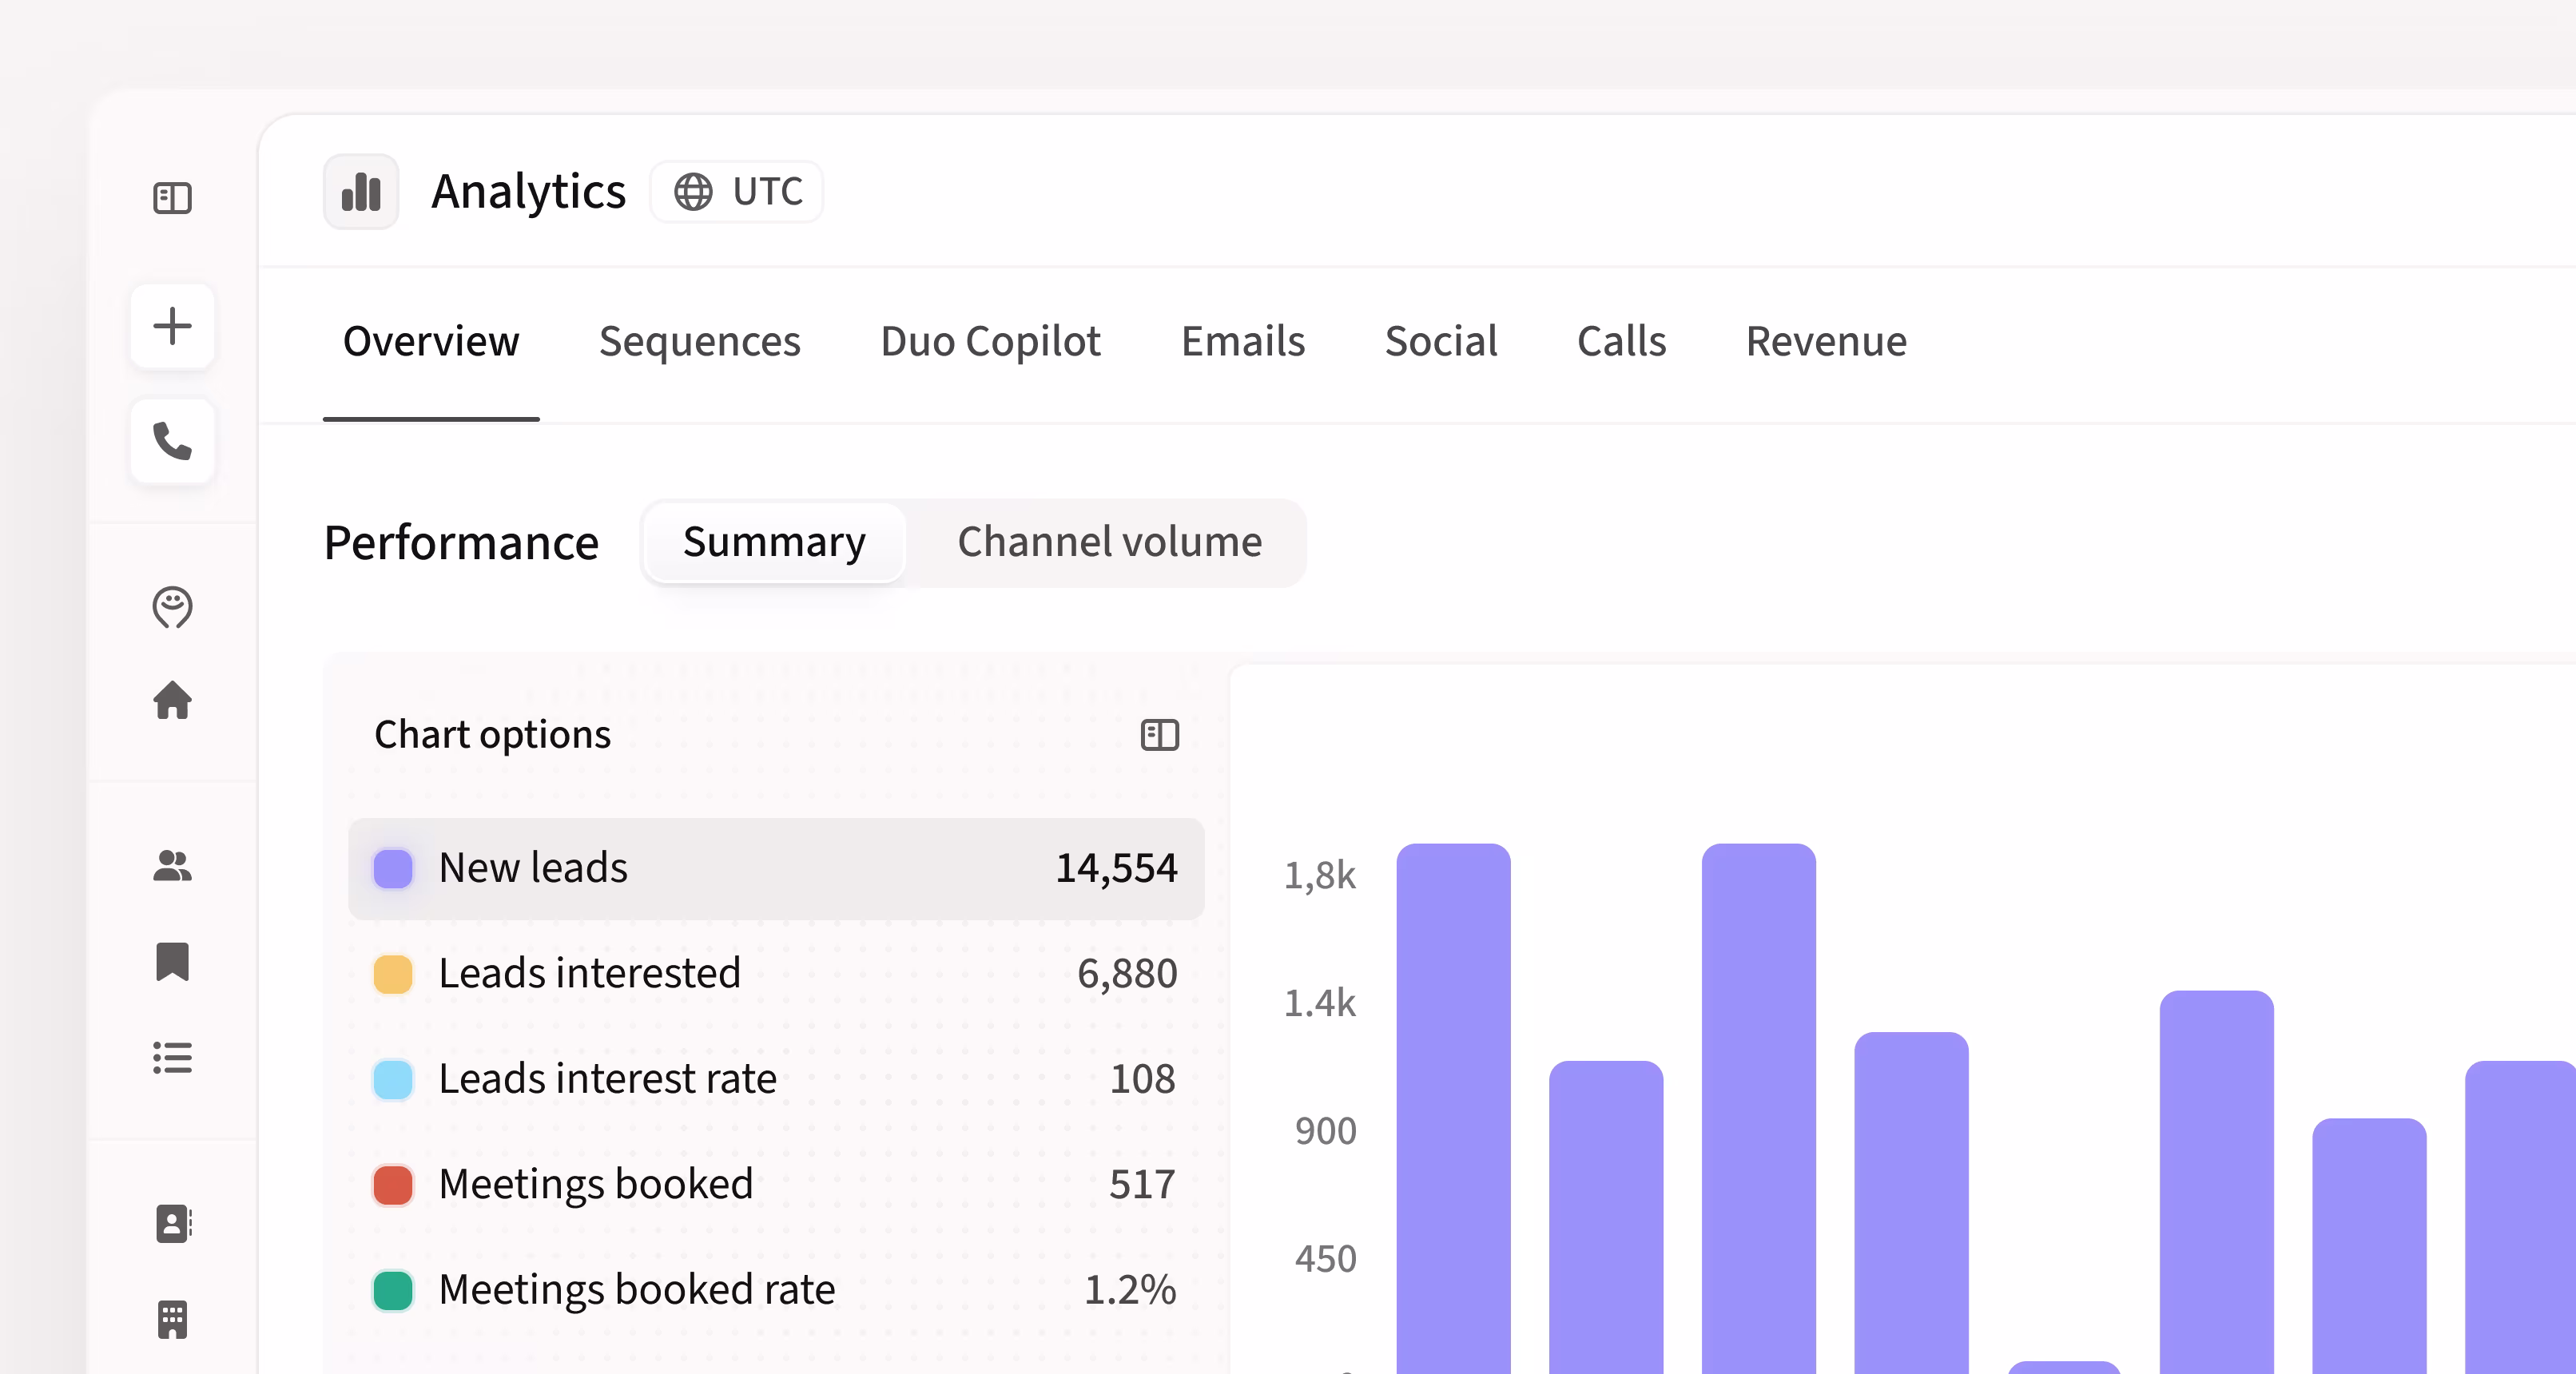Select the Summary view toggle
This screenshot has width=2576, height=1374.
pos(775,542)
